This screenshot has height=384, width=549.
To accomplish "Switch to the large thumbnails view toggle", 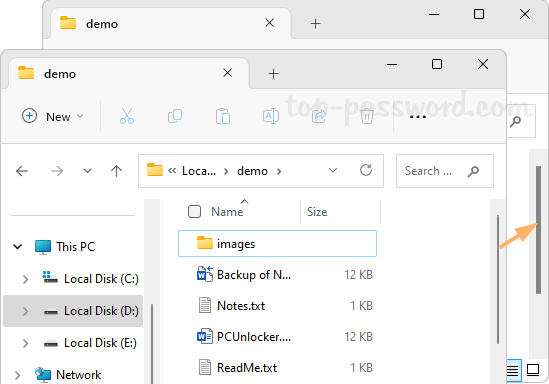I will click(533, 370).
